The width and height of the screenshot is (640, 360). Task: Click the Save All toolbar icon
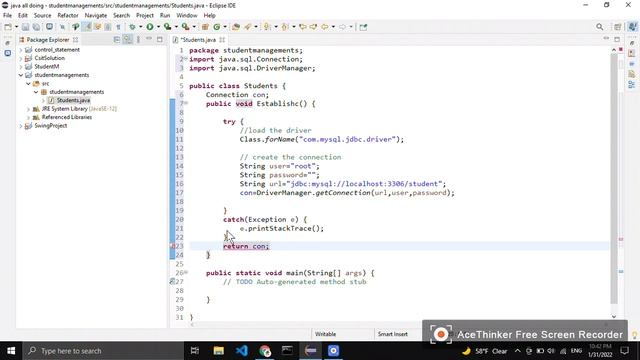click(36, 27)
